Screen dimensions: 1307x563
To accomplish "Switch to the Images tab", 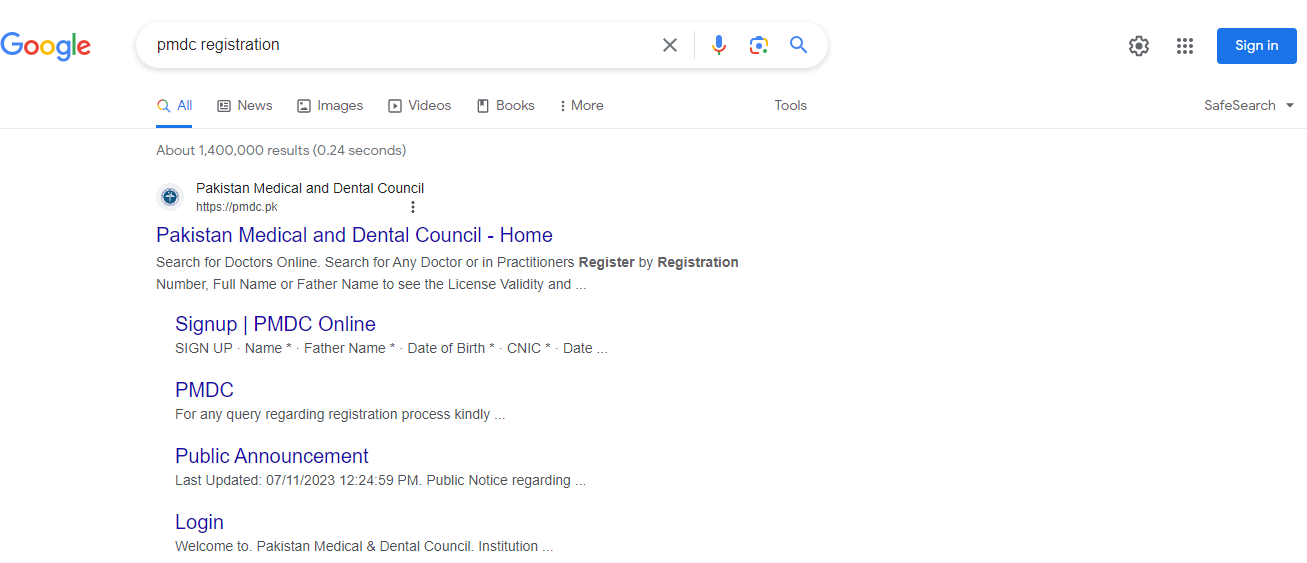I will (x=330, y=105).
